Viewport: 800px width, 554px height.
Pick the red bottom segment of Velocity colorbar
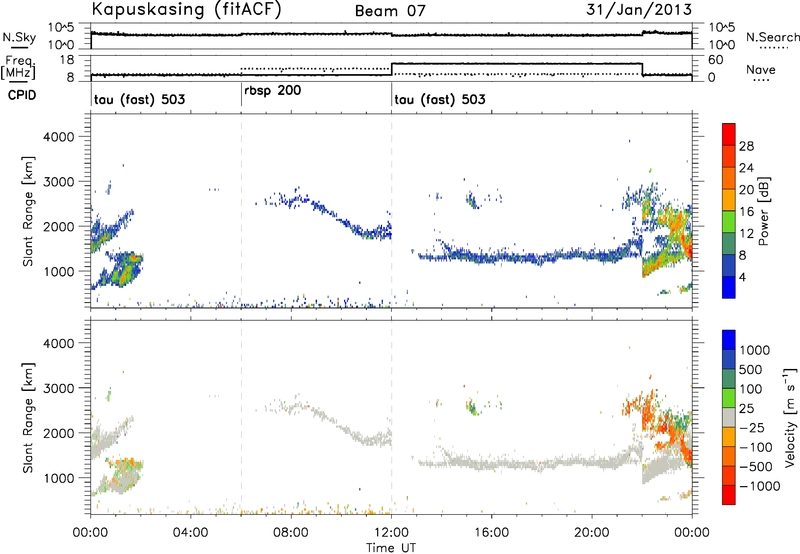[729, 495]
